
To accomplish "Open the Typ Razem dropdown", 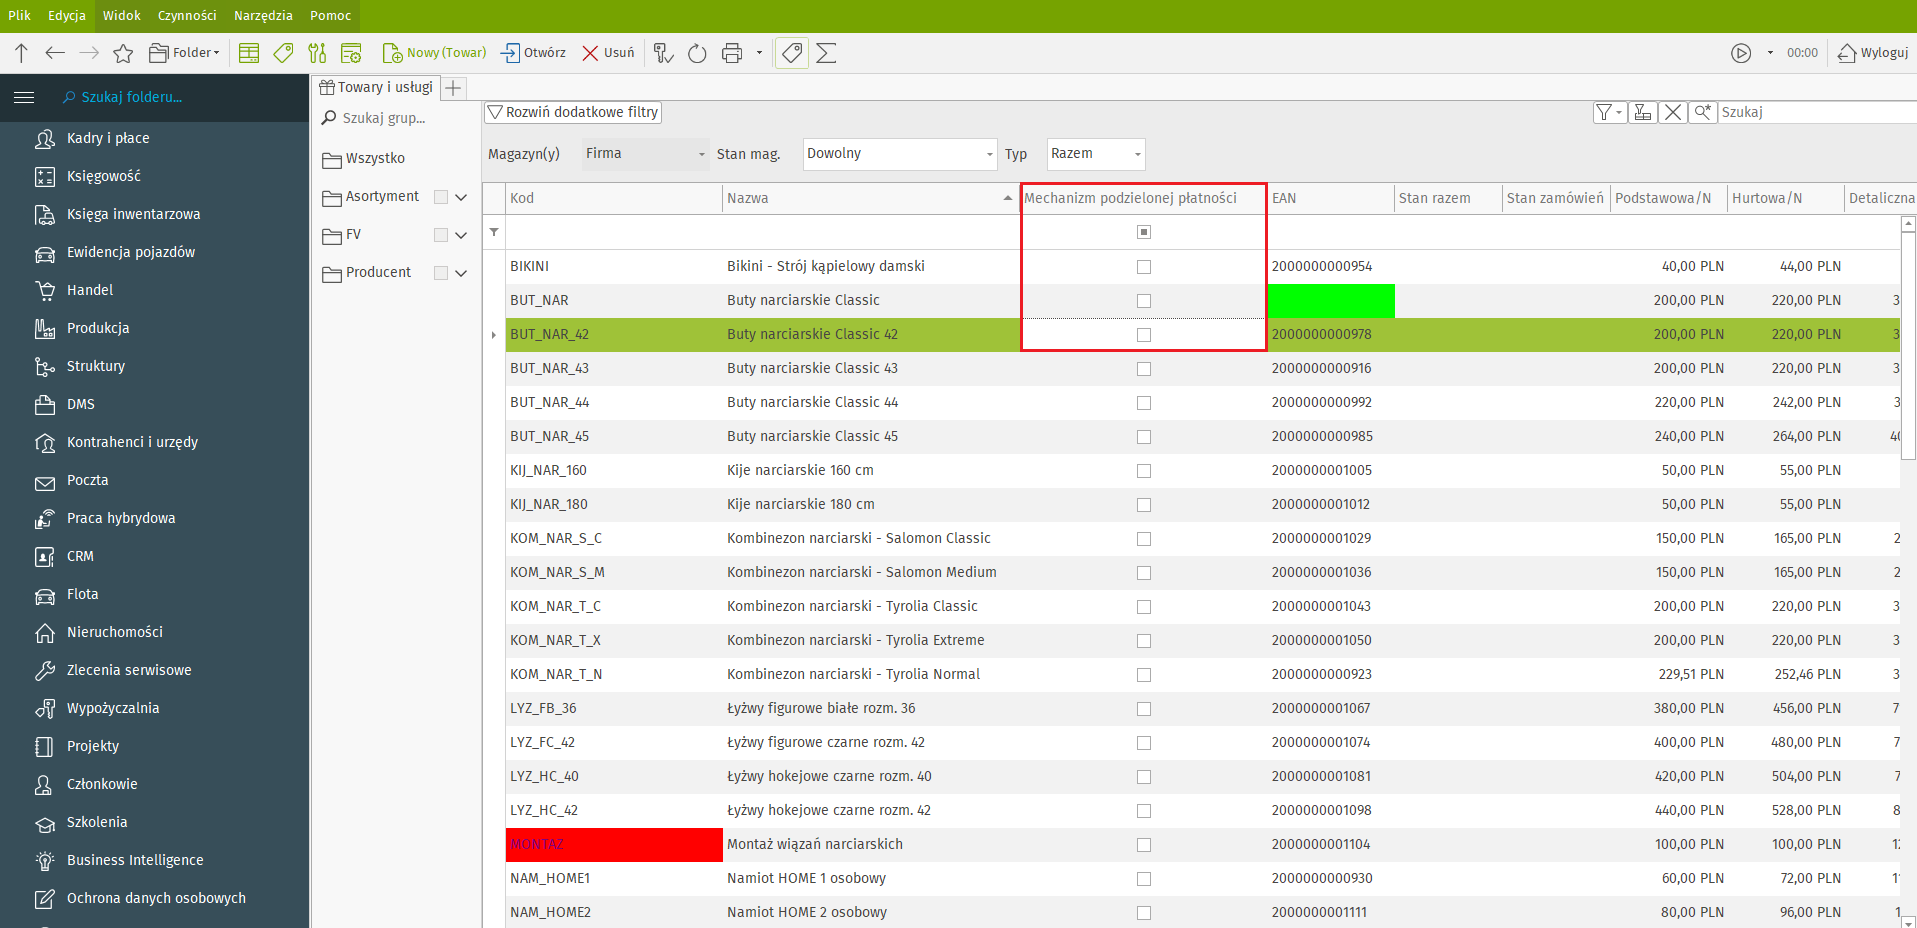I will tap(1096, 154).
